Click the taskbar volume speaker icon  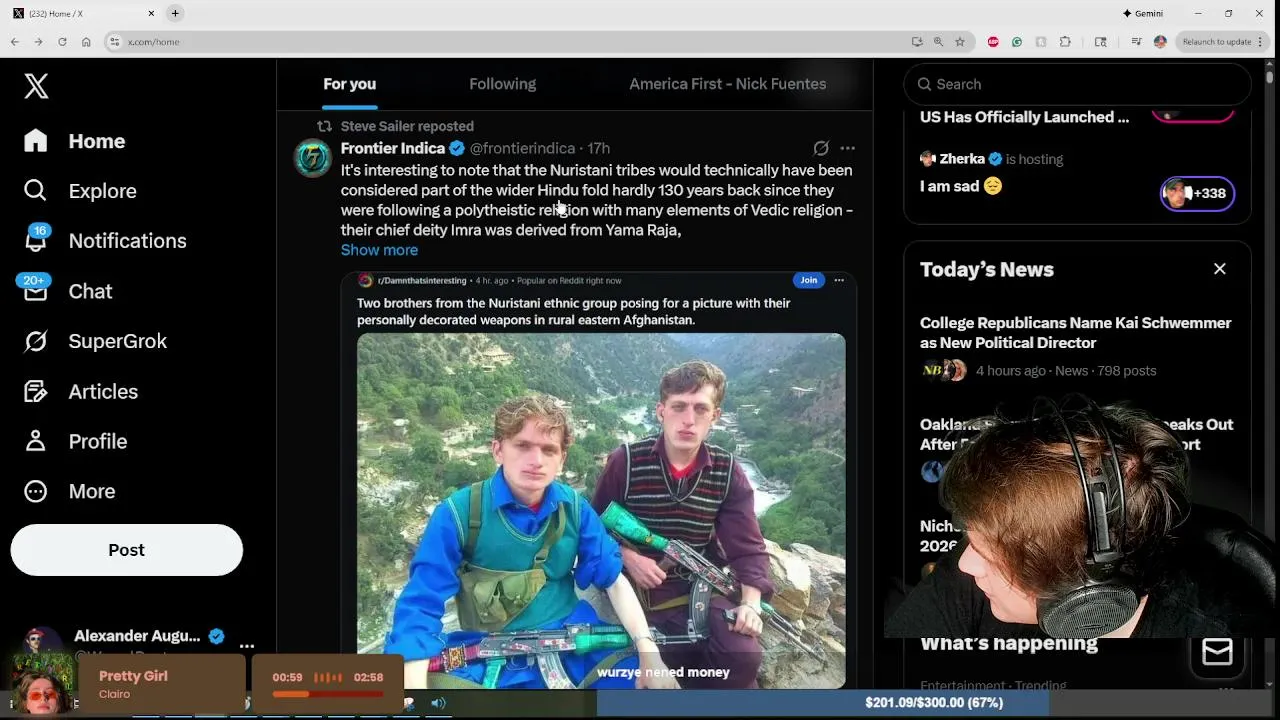(x=438, y=703)
